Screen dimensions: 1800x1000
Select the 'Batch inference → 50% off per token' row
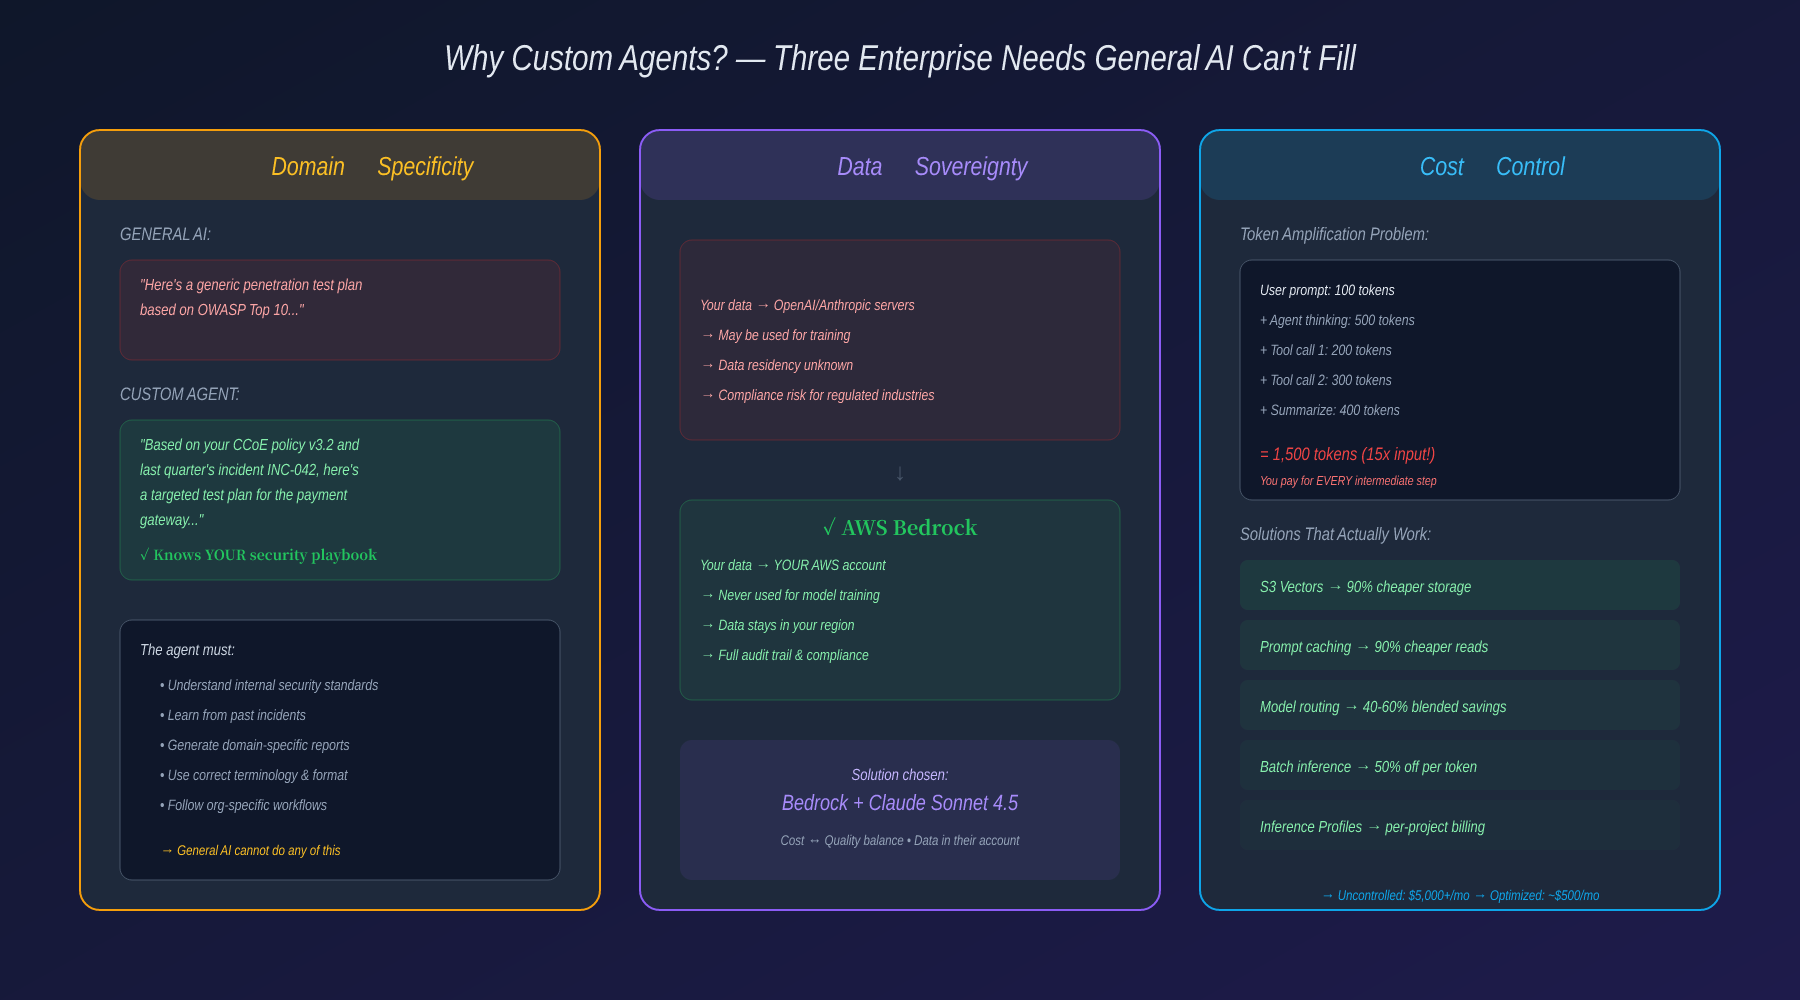pyautogui.click(x=1460, y=765)
